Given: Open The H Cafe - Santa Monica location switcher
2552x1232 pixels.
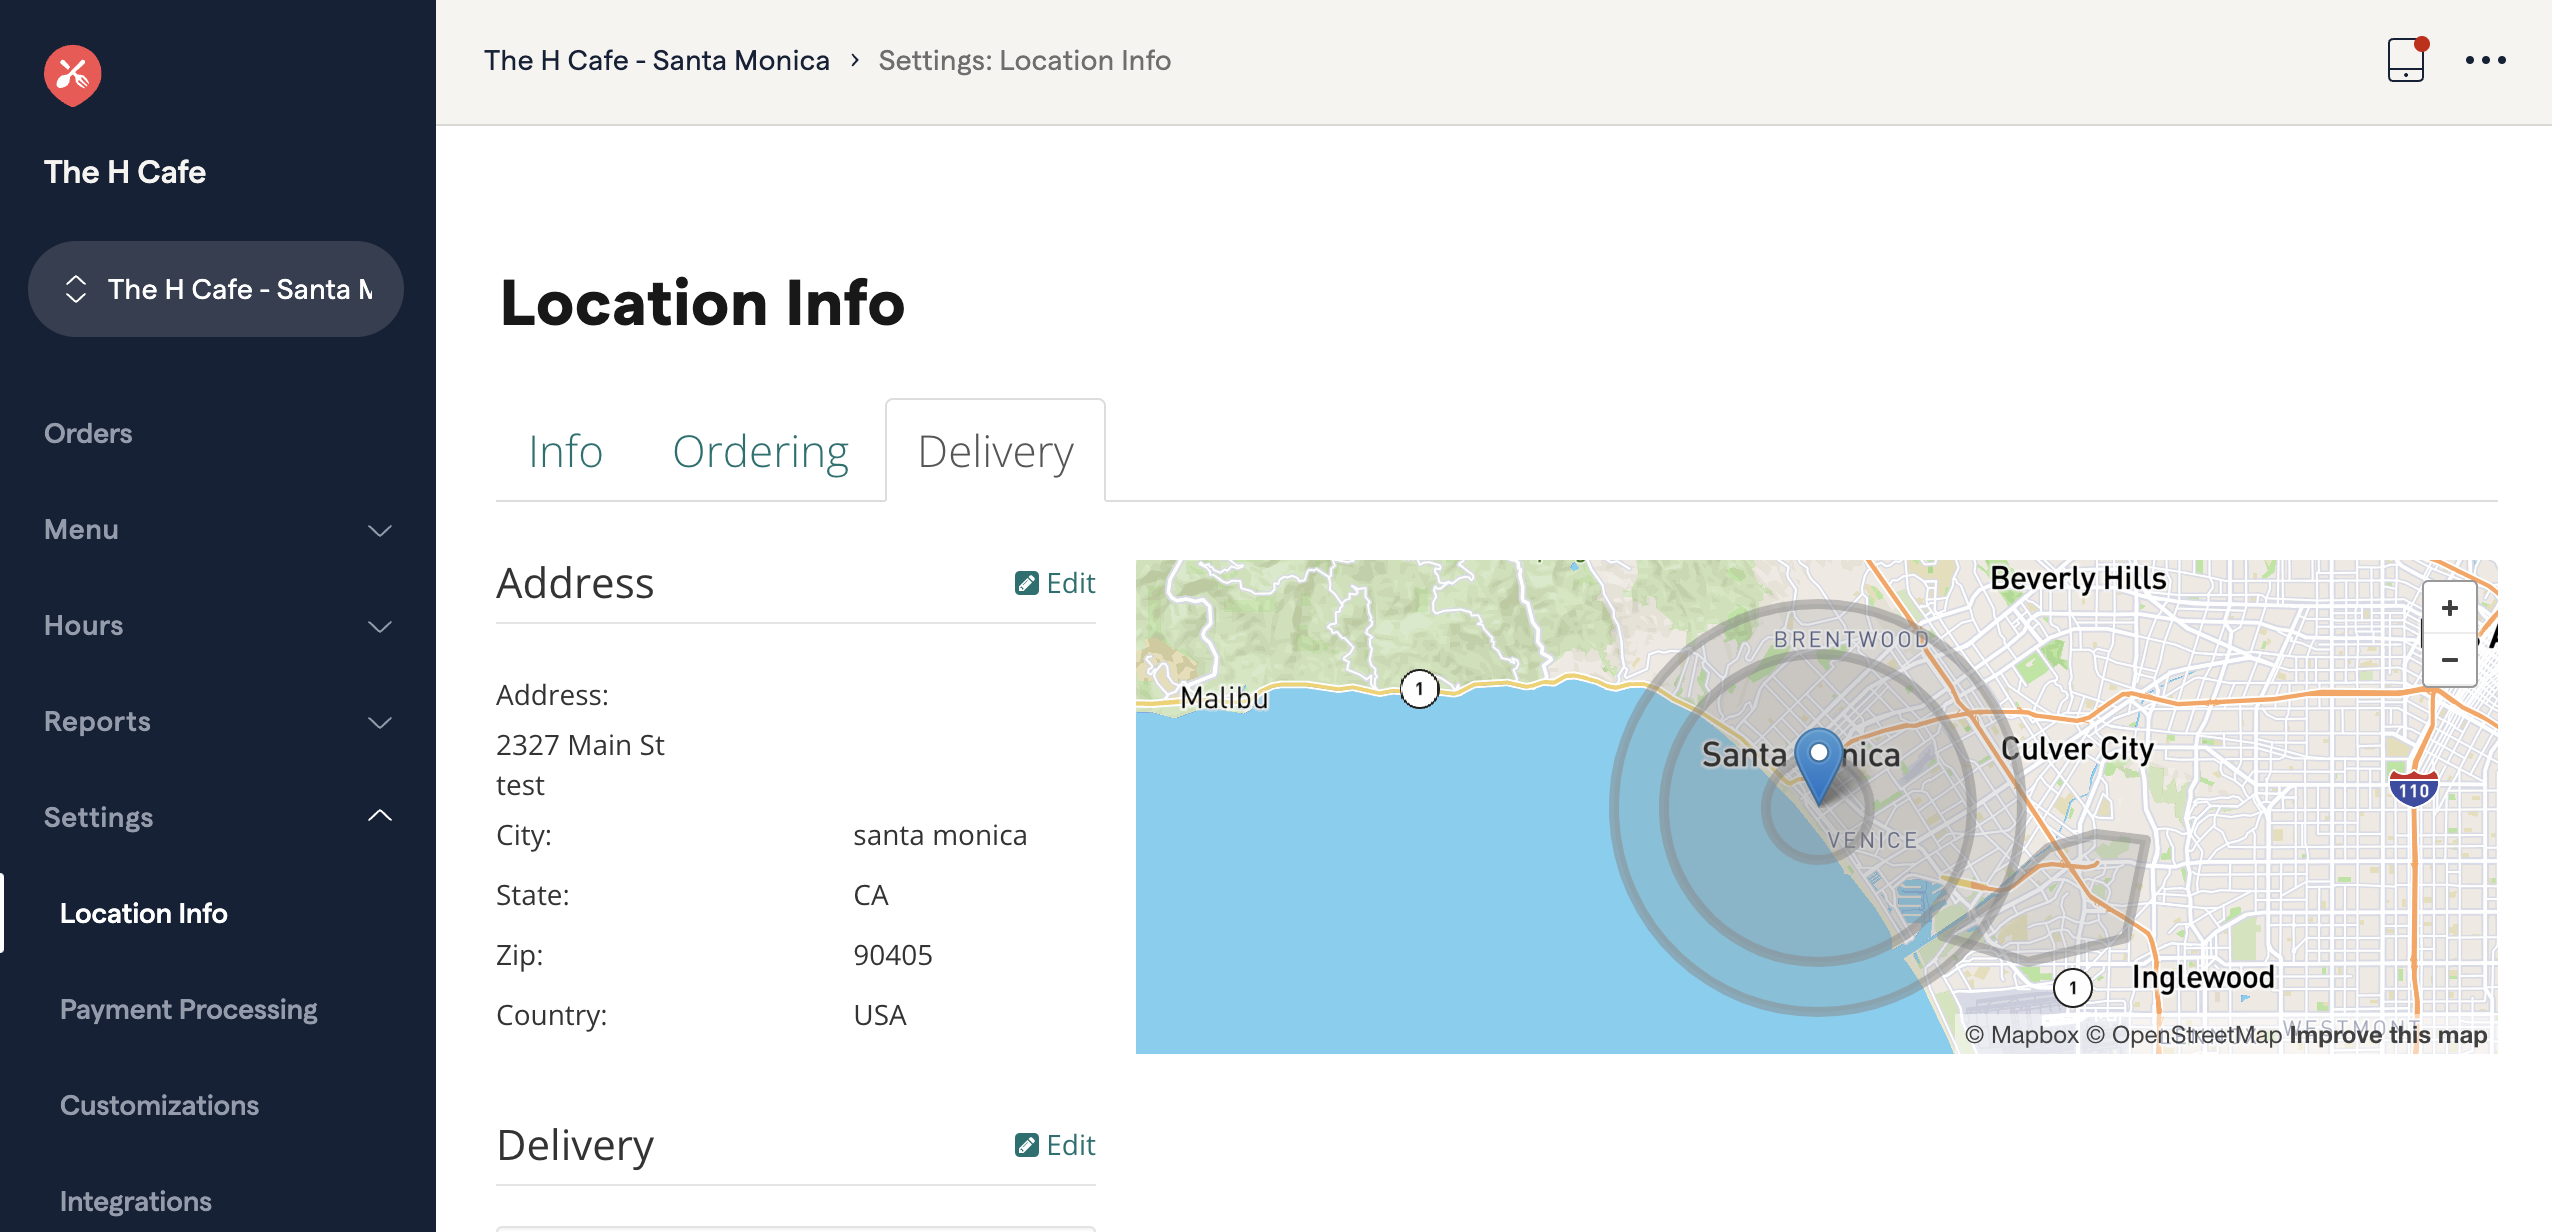Looking at the screenshot, I should tap(215, 289).
